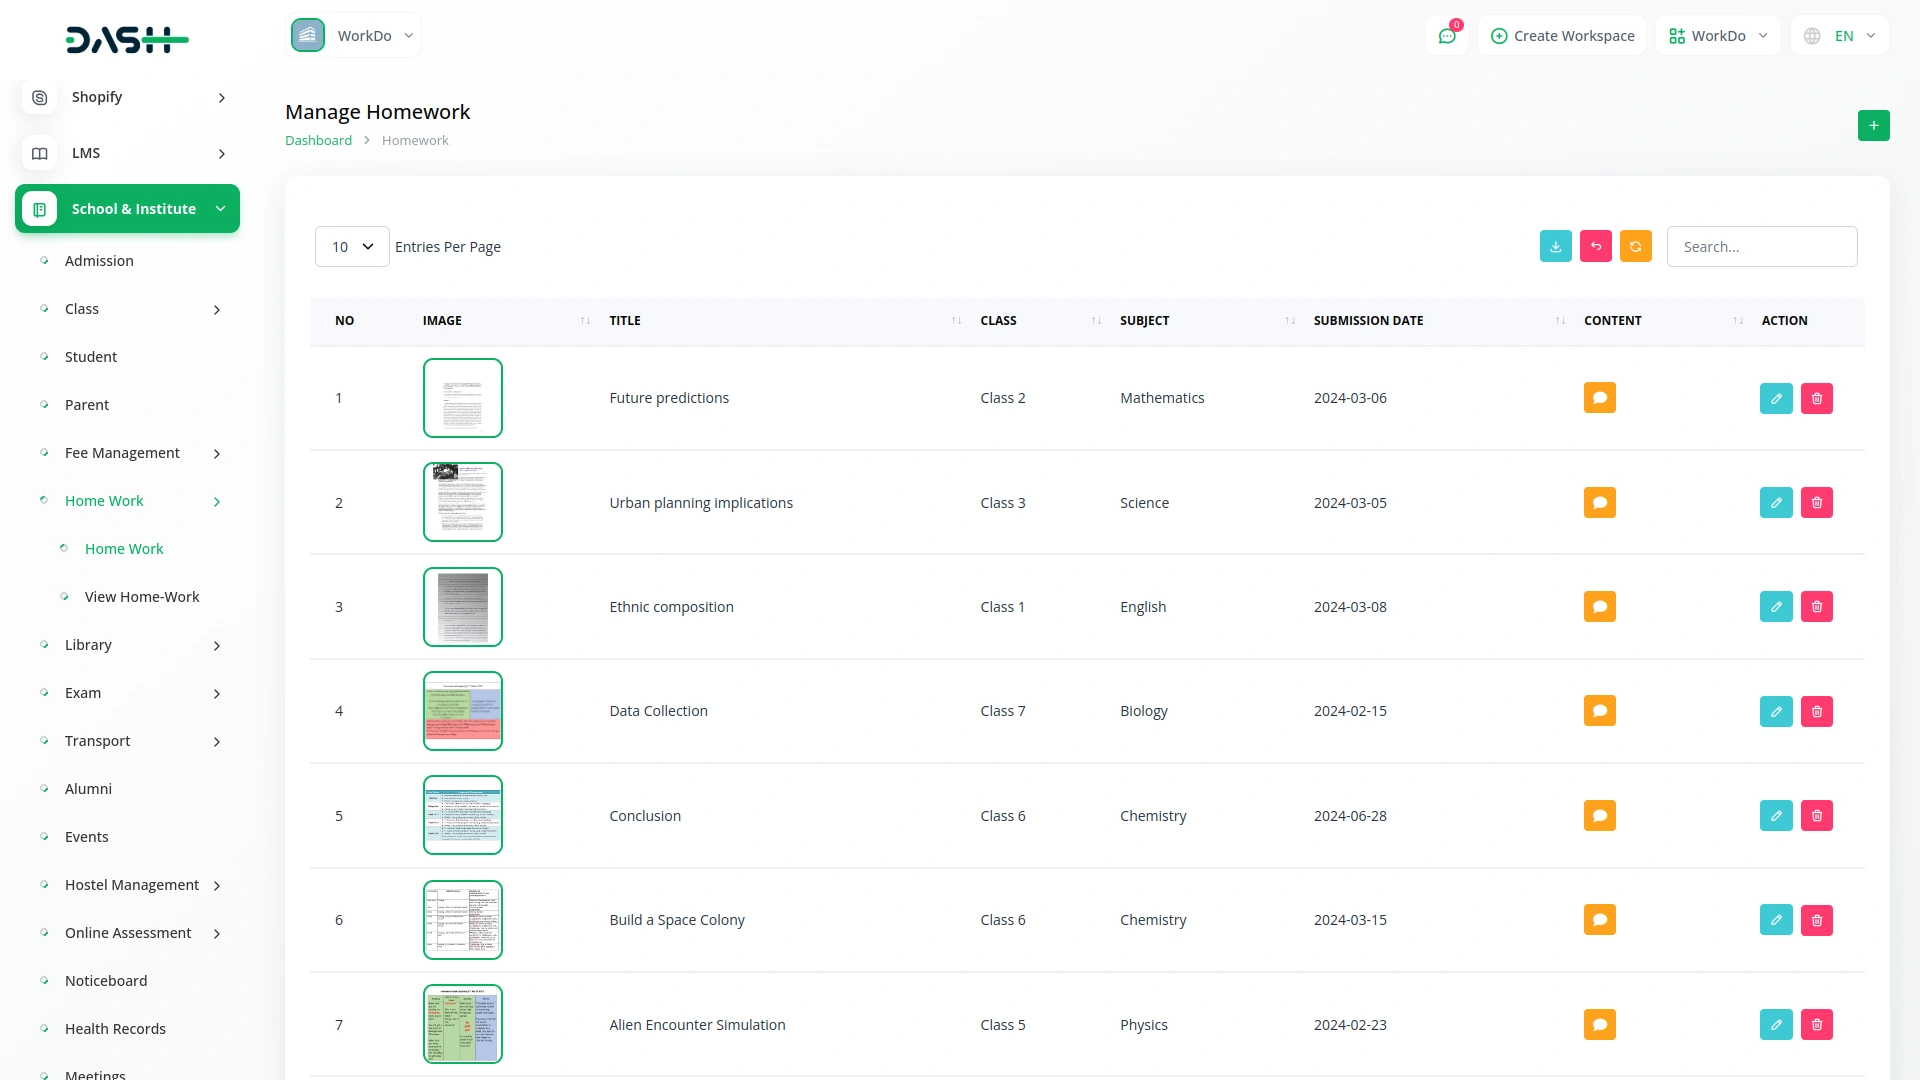Image resolution: width=1920 pixels, height=1080 pixels.
Task: Edit the Urban planning implications homework
Action: (x=1775, y=503)
